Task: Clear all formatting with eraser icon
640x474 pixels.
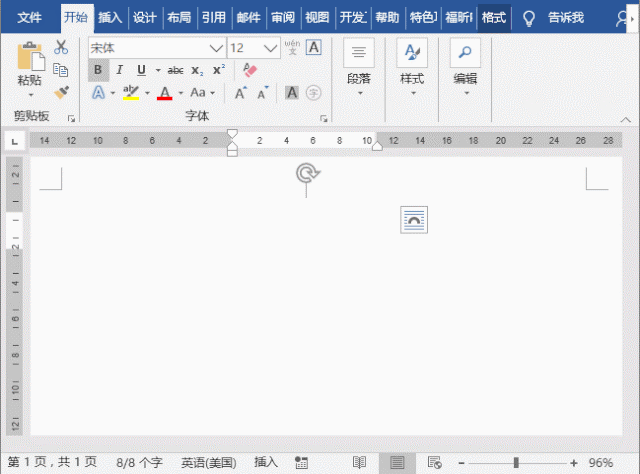Action: (249, 70)
